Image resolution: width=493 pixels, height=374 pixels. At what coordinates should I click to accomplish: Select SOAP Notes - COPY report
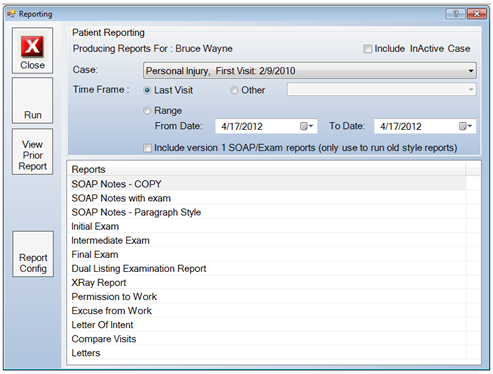(266, 184)
